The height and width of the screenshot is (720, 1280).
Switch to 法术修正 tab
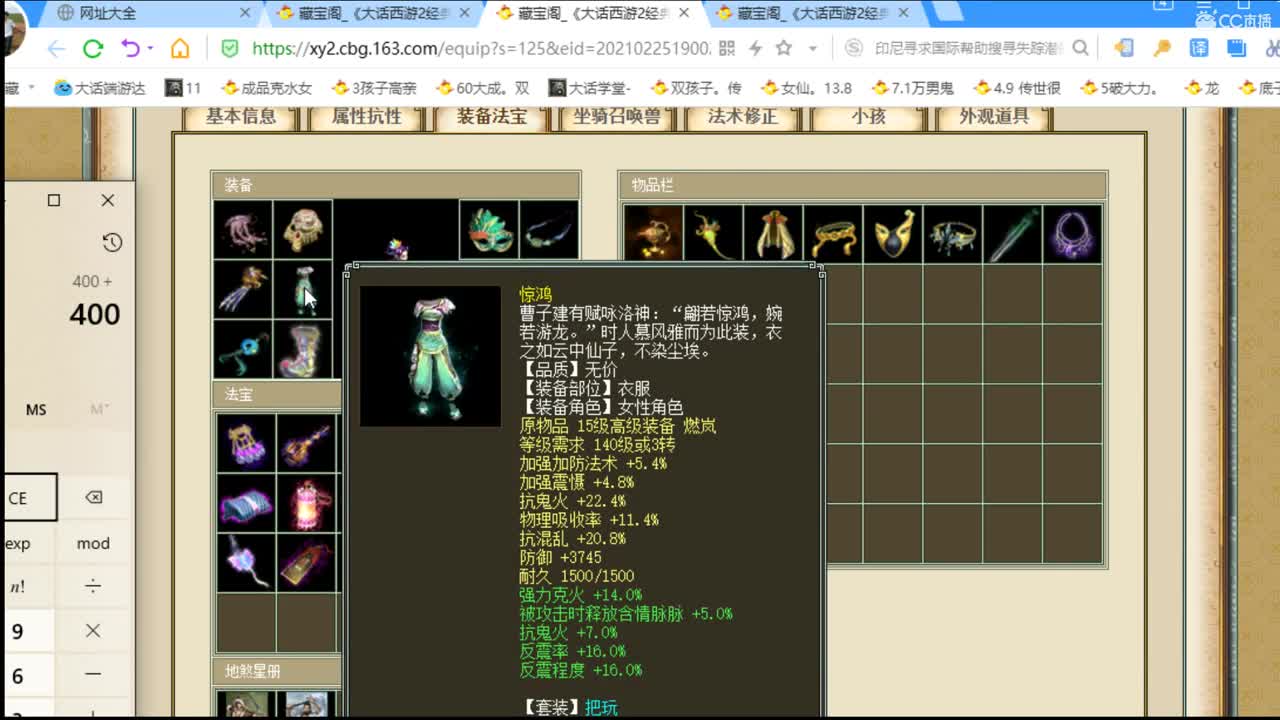(x=743, y=116)
